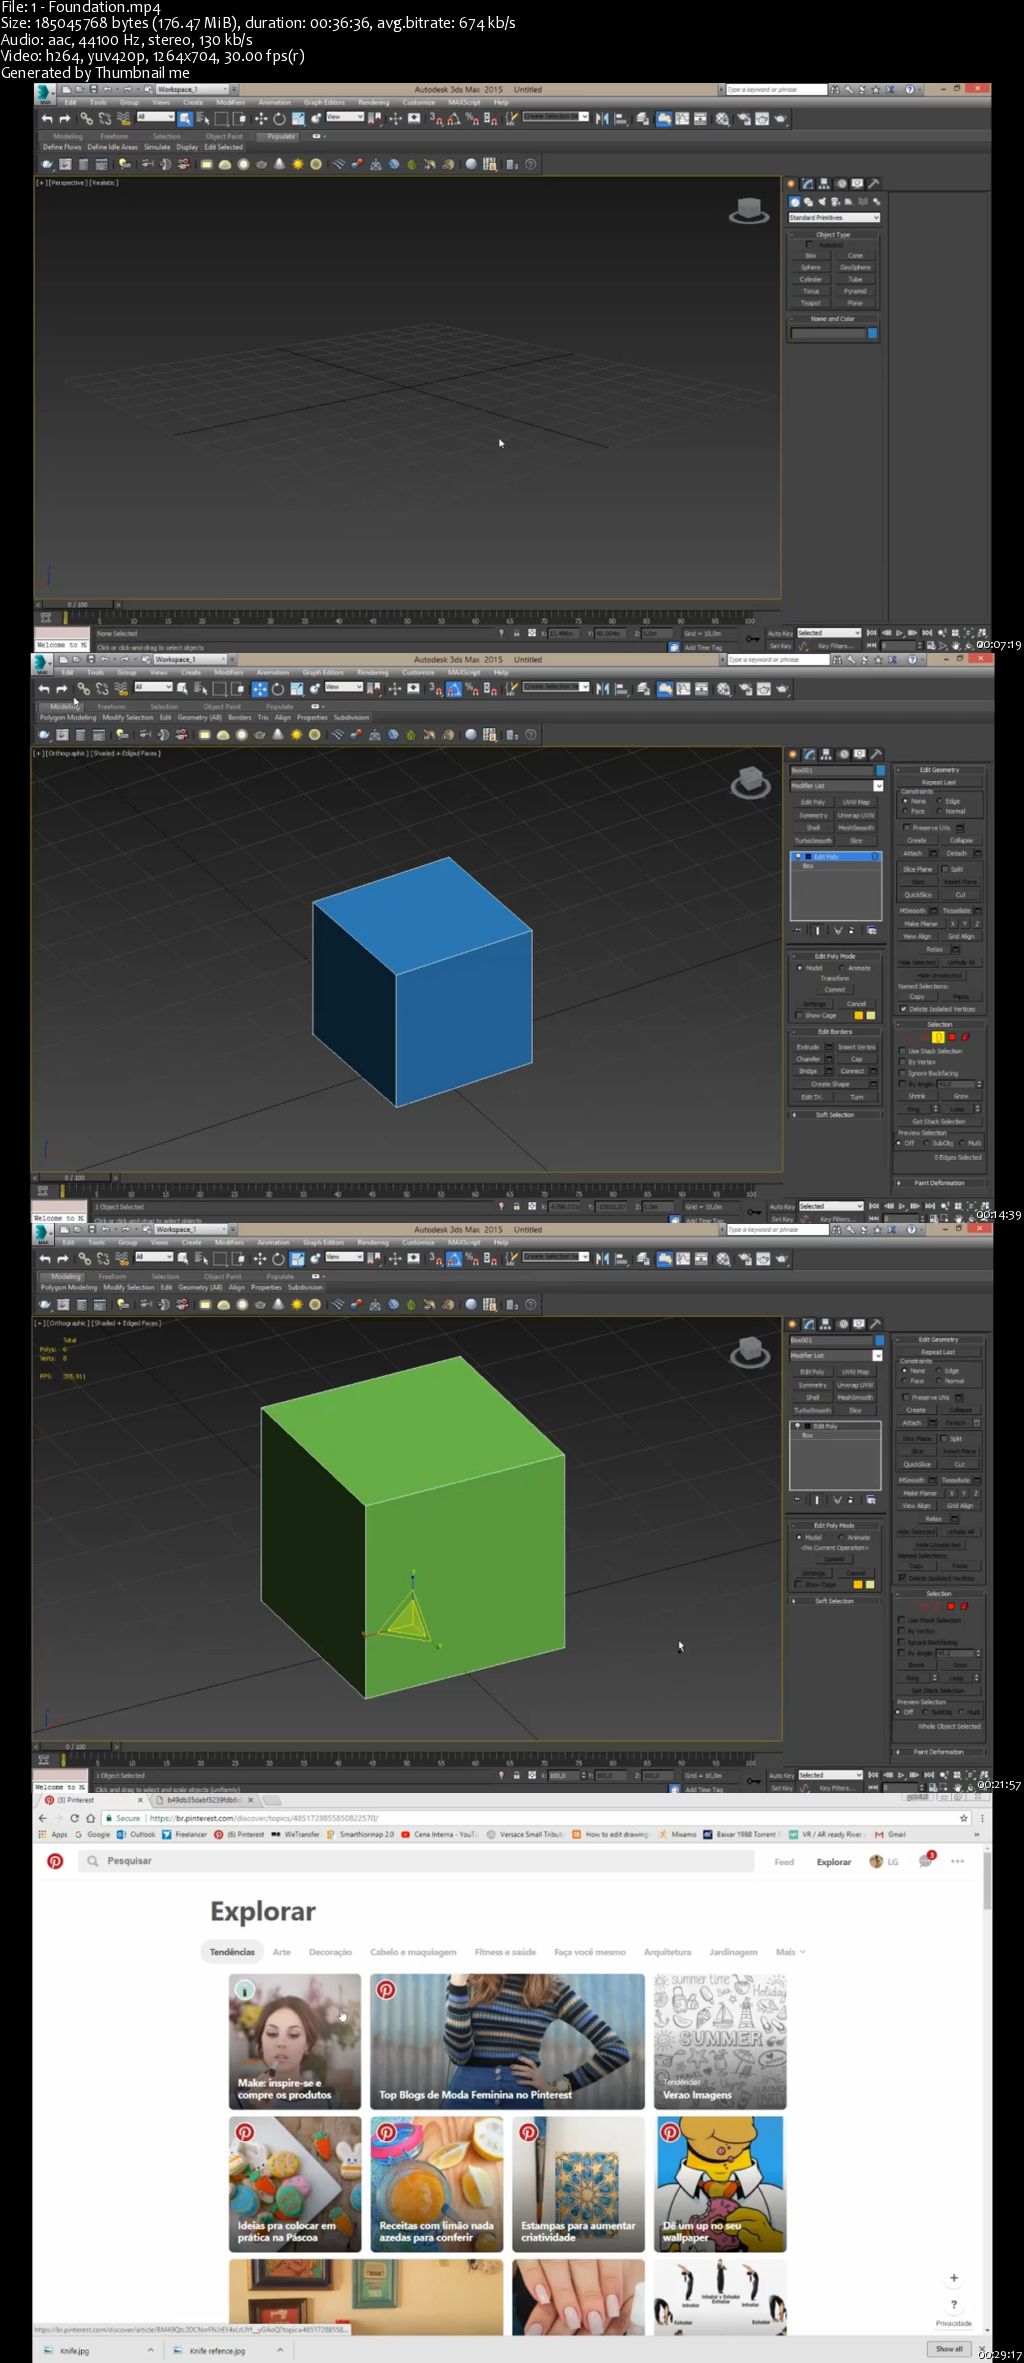Screen dimensions: 1024x2363
Task: Expand the Paint Deformation rollout, blue cube frame
Action: (x=939, y=1183)
